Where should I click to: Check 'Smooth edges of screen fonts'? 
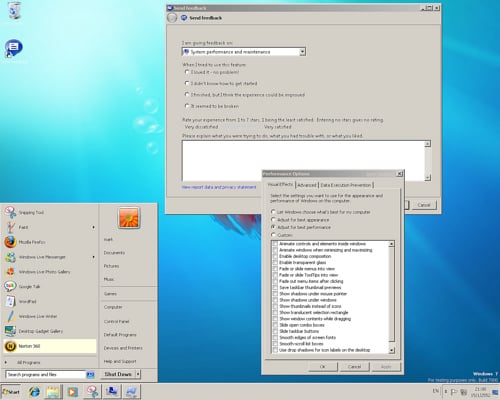[275, 337]
